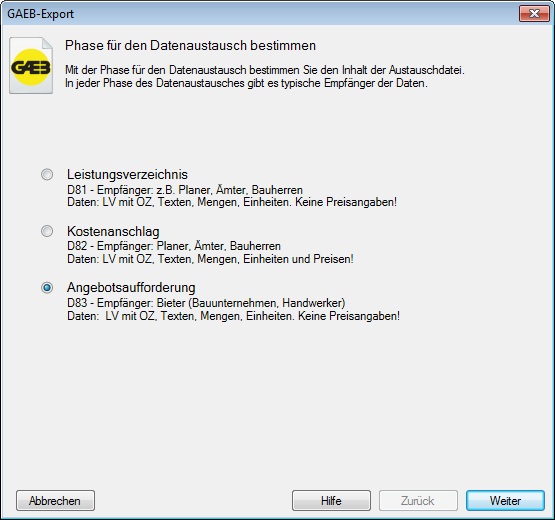The height and width of the screenshot is (520, 555).
Task: Select the Angebotsaufforderung radio button
Action: (47, 287)
